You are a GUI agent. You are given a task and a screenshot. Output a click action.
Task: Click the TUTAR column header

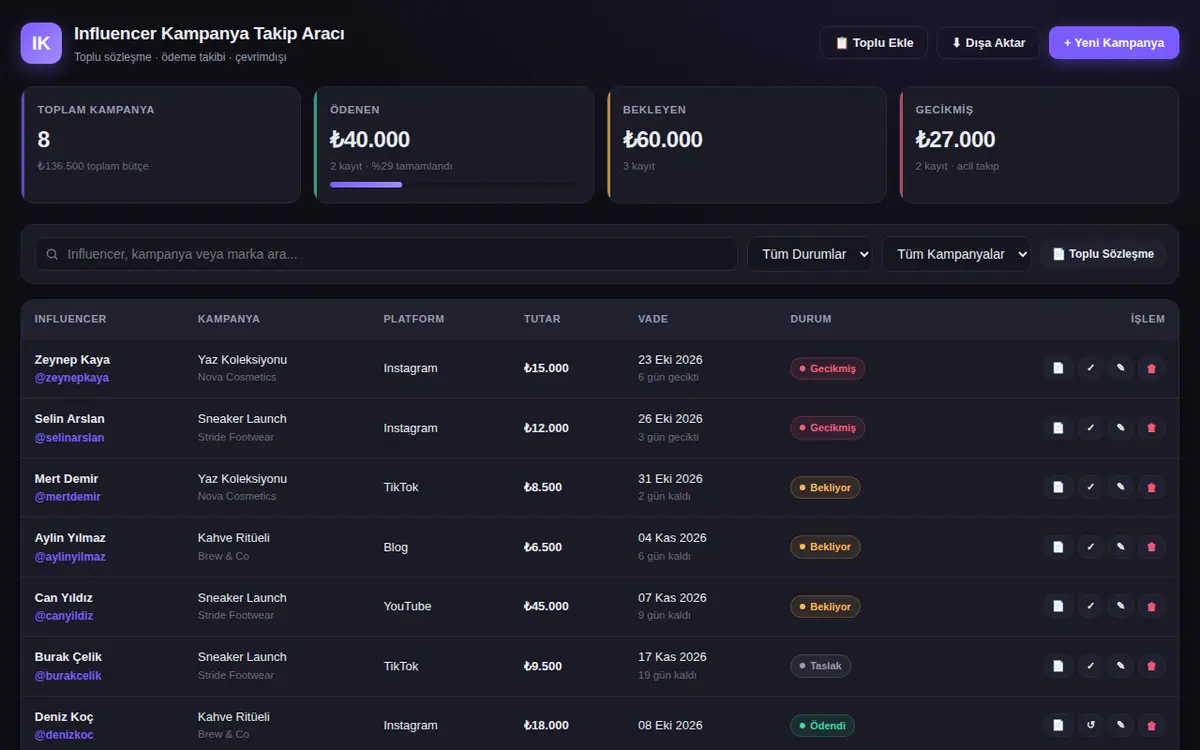(542, 319)
